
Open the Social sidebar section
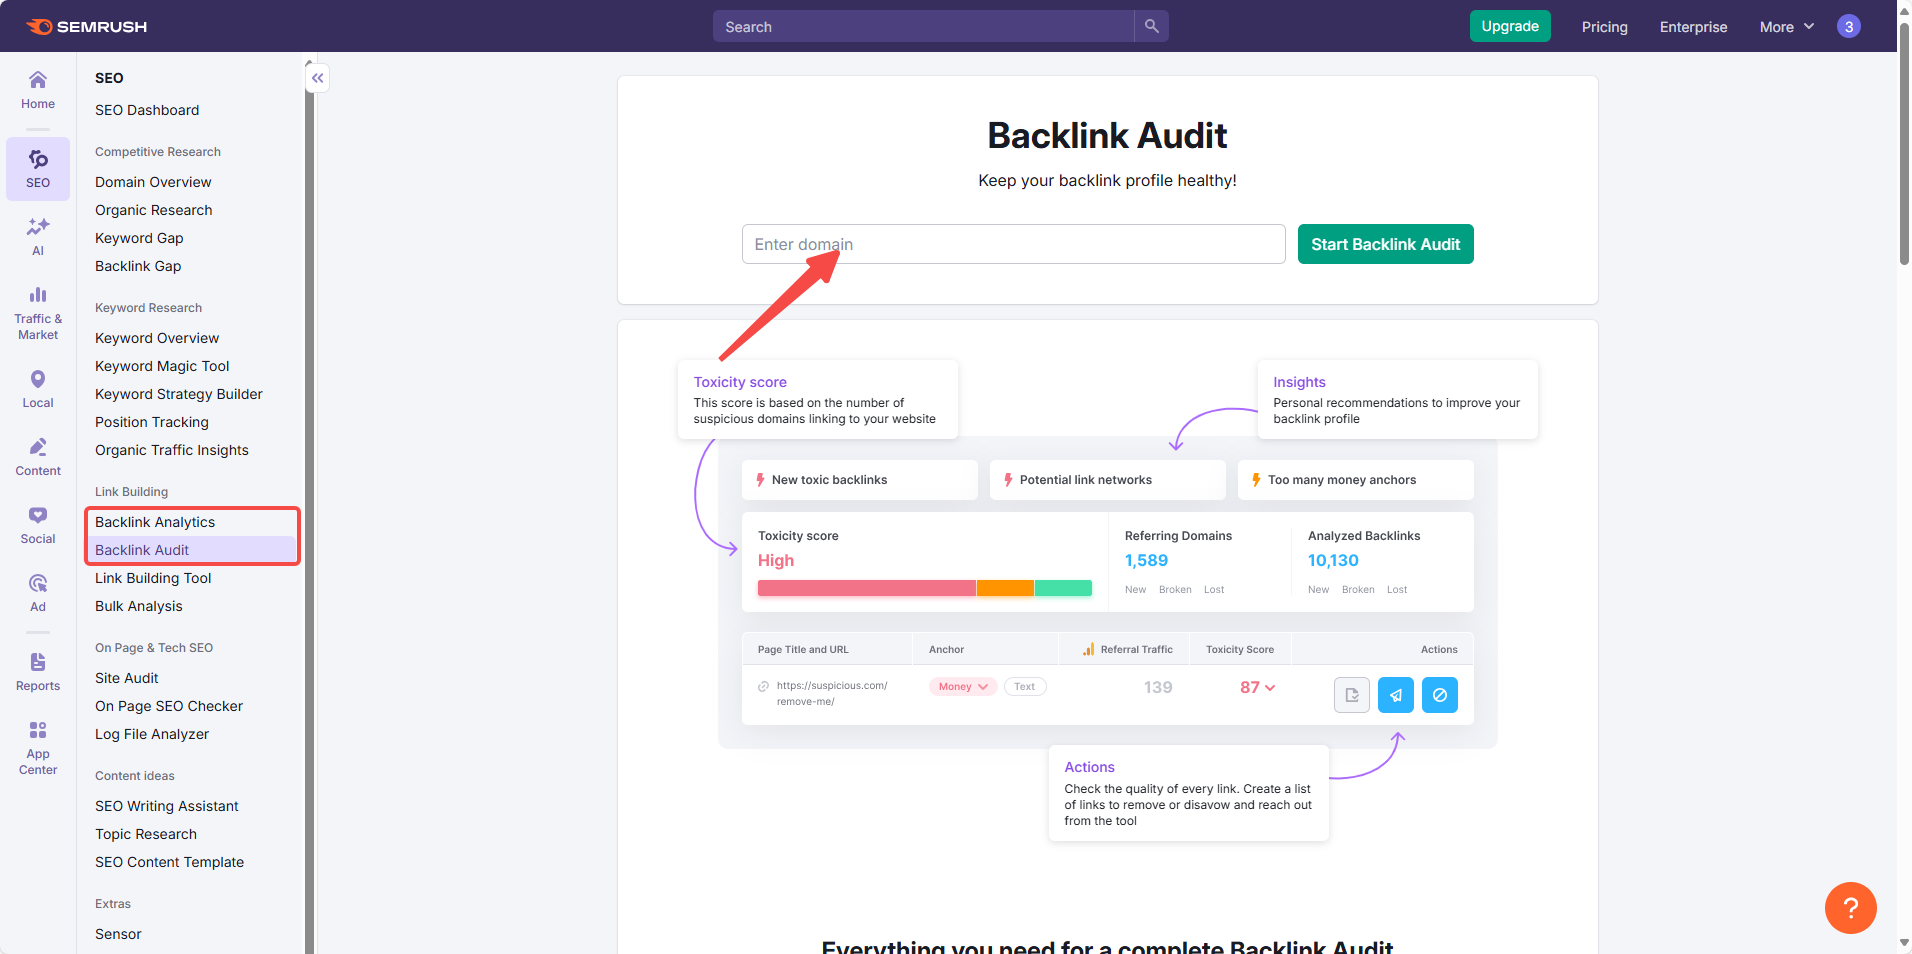pos(38,525)
